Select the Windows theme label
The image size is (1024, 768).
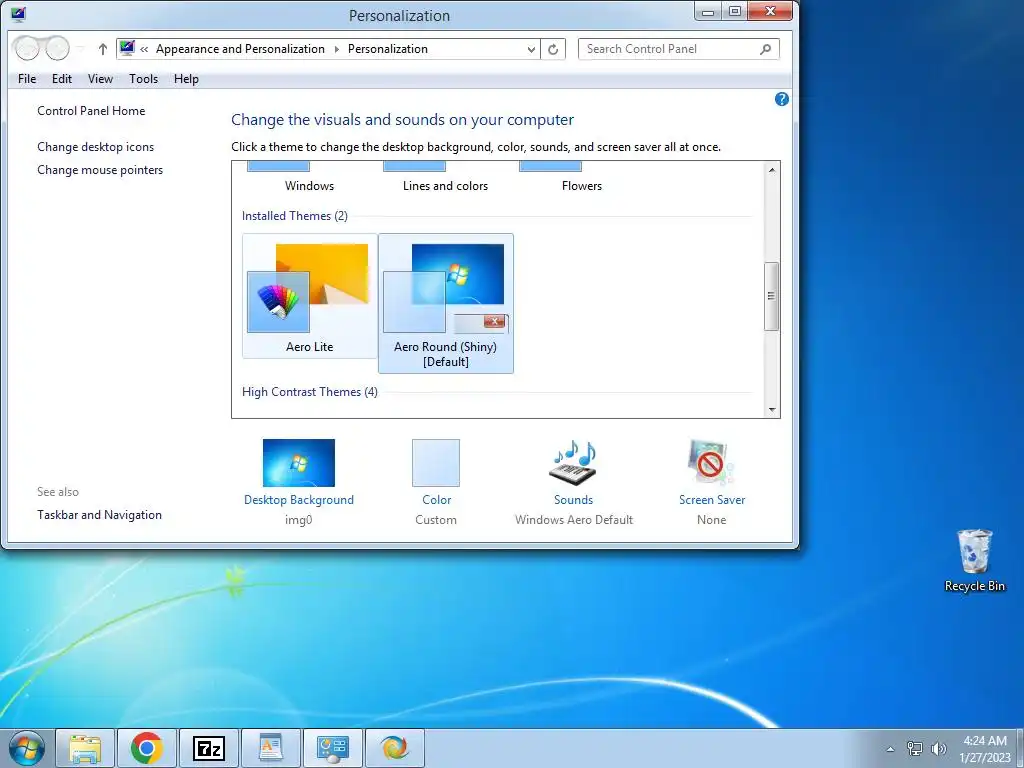coord(309,185)
